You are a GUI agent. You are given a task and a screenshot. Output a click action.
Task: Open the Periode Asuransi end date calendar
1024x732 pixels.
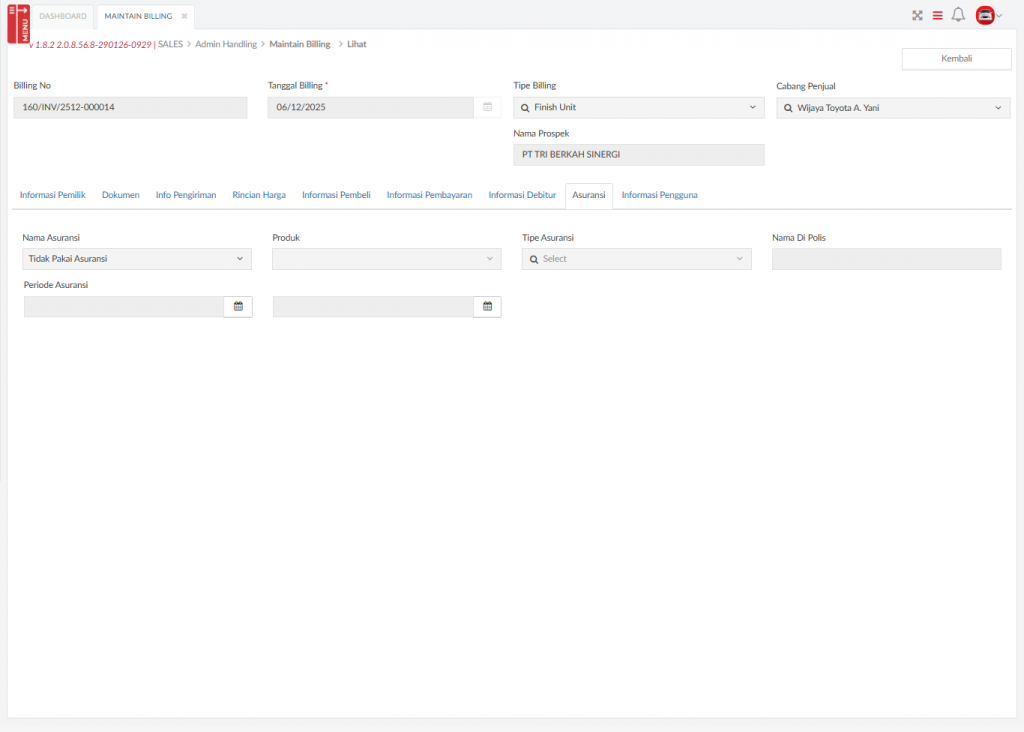pyautogui.click(x=488, y=307)
